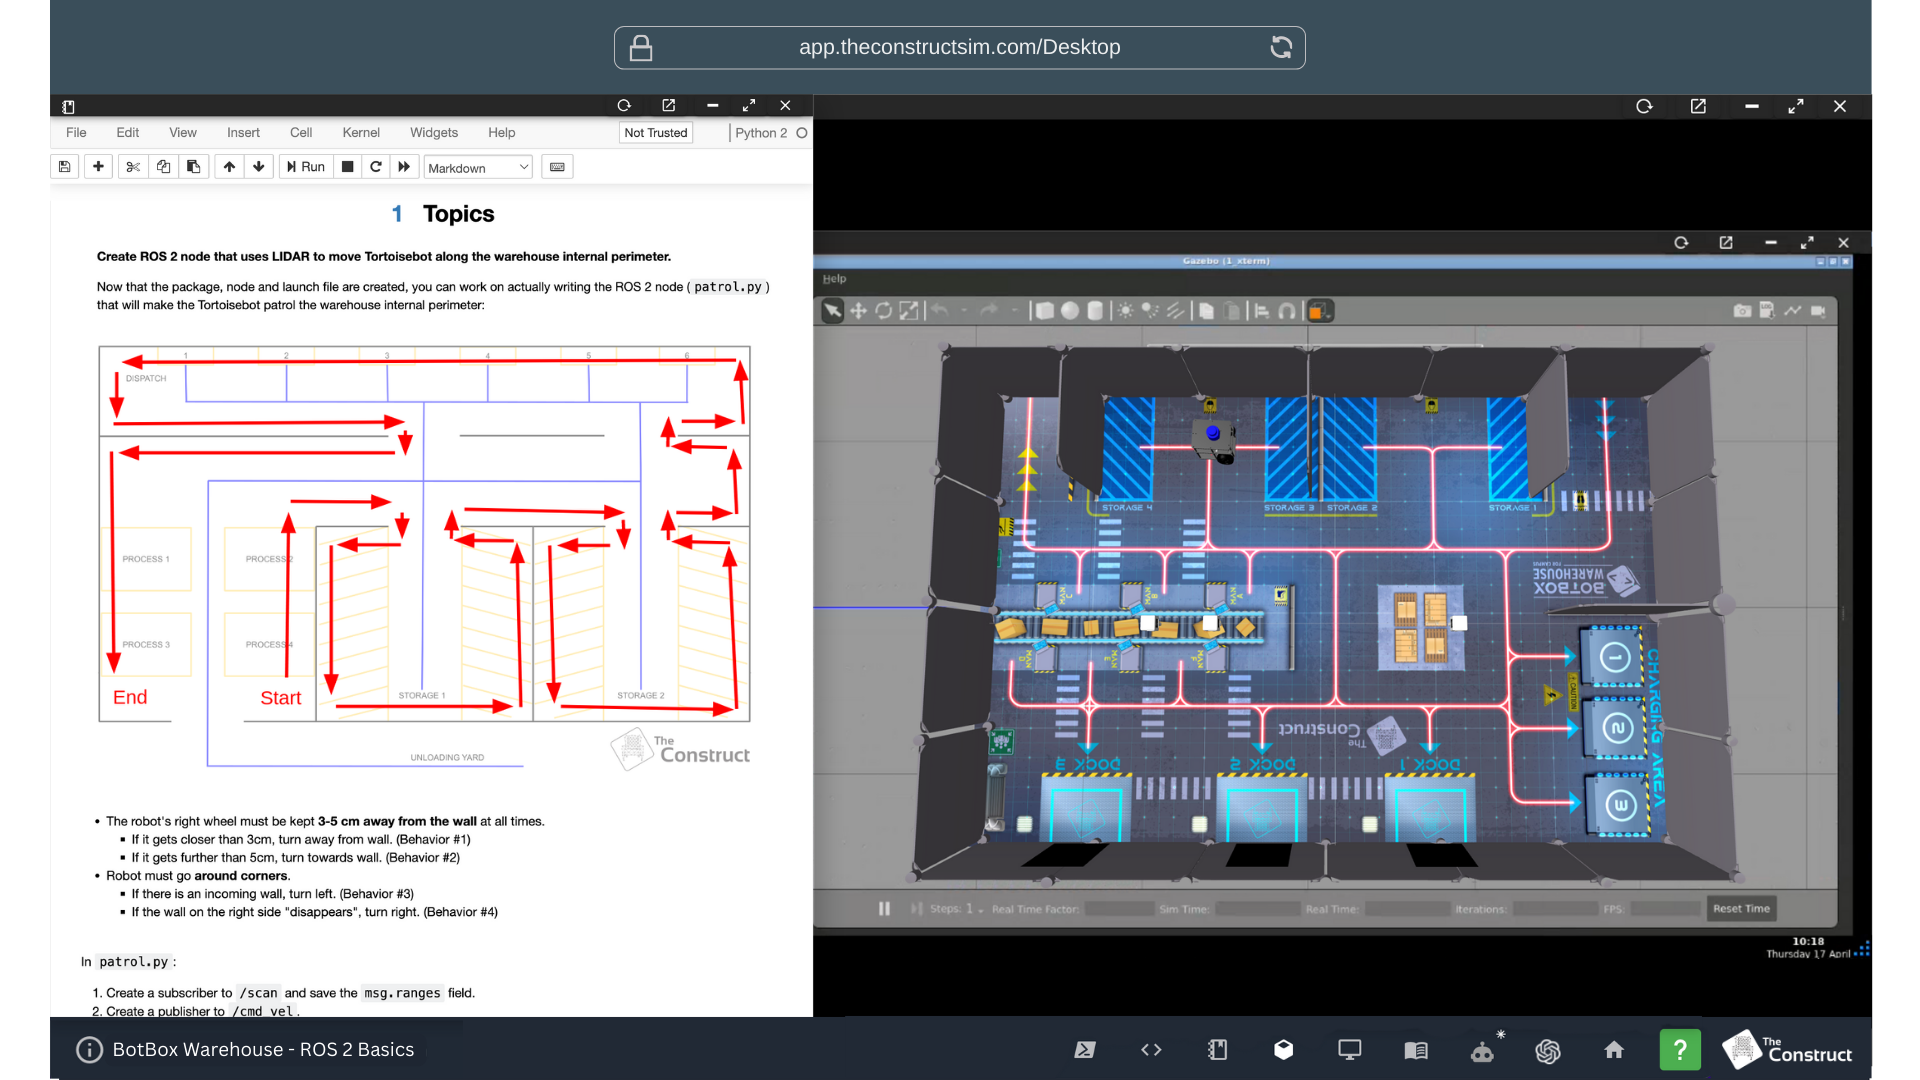This screenshot has width=1920, height=1080.
Task: Click the green question mark help button
Action: [x=1680, y=1050]
